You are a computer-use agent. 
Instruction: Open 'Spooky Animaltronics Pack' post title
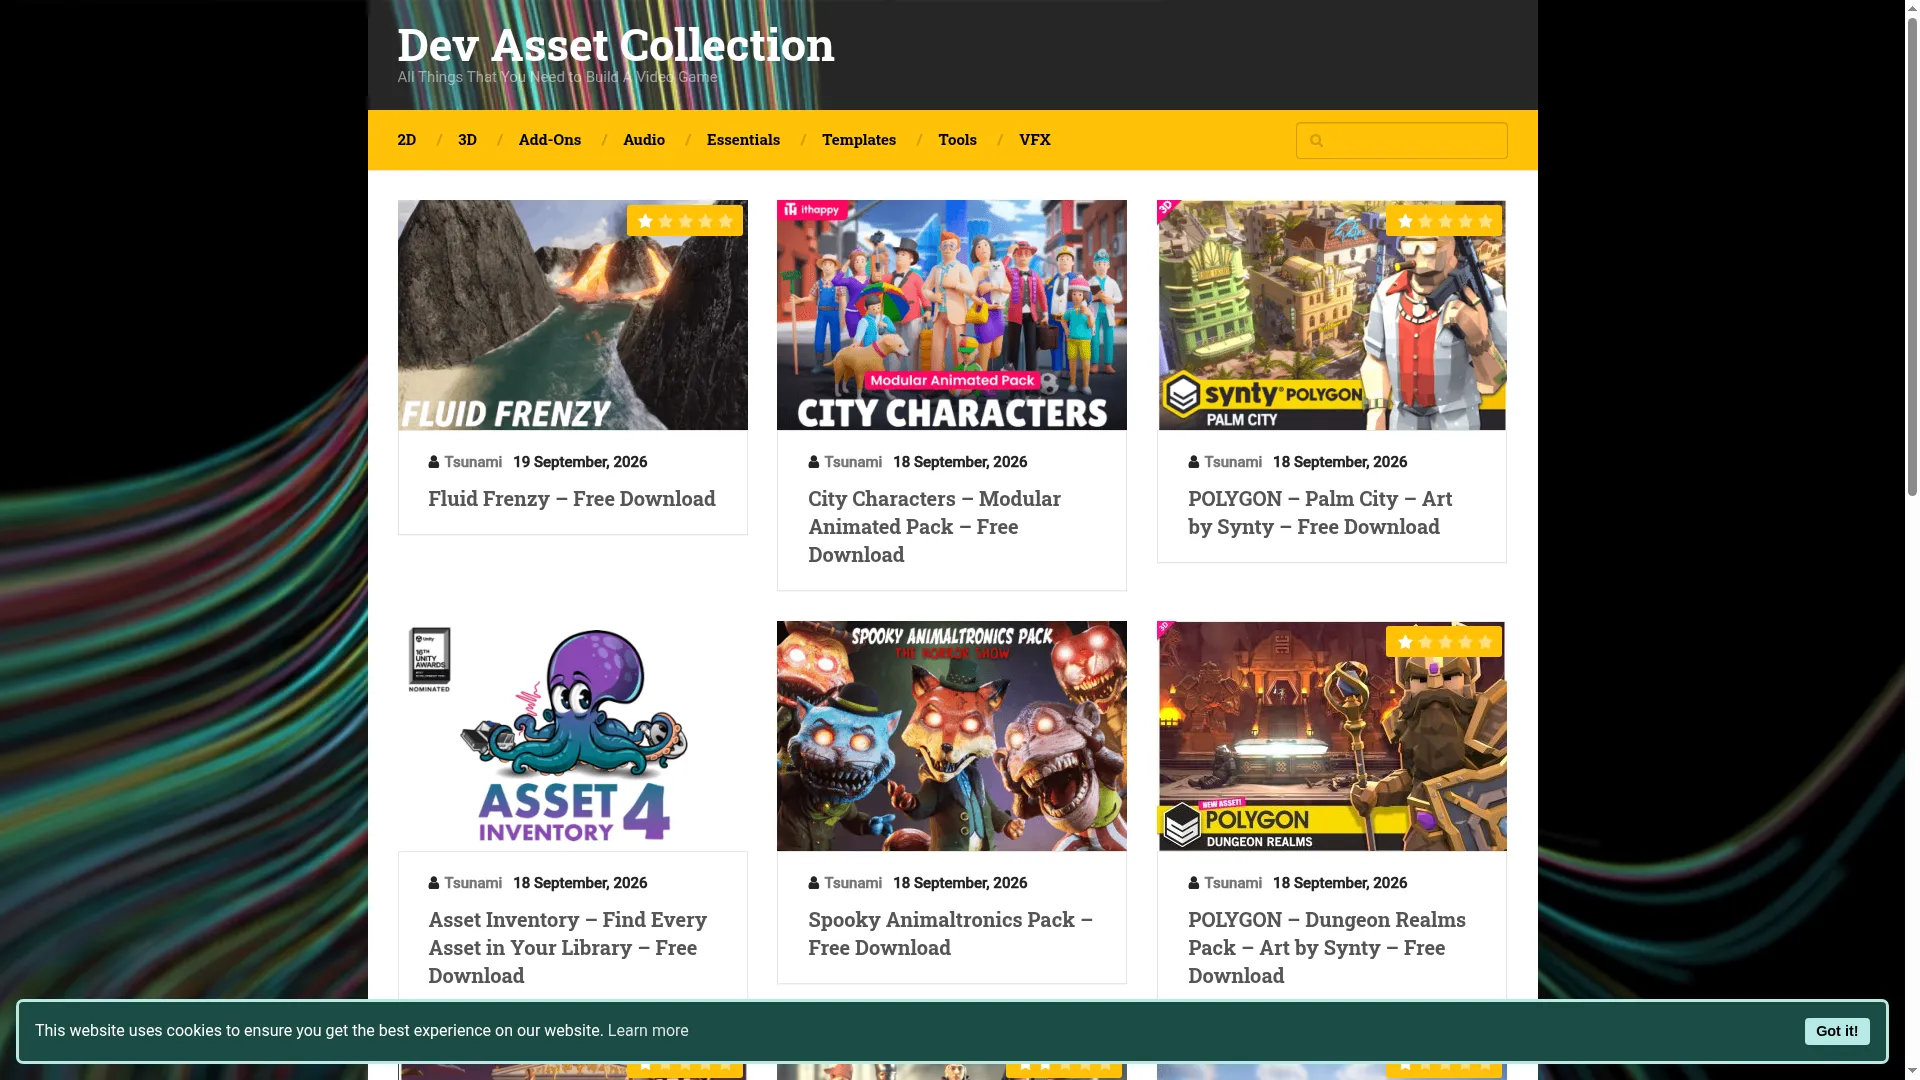[950, 933]
